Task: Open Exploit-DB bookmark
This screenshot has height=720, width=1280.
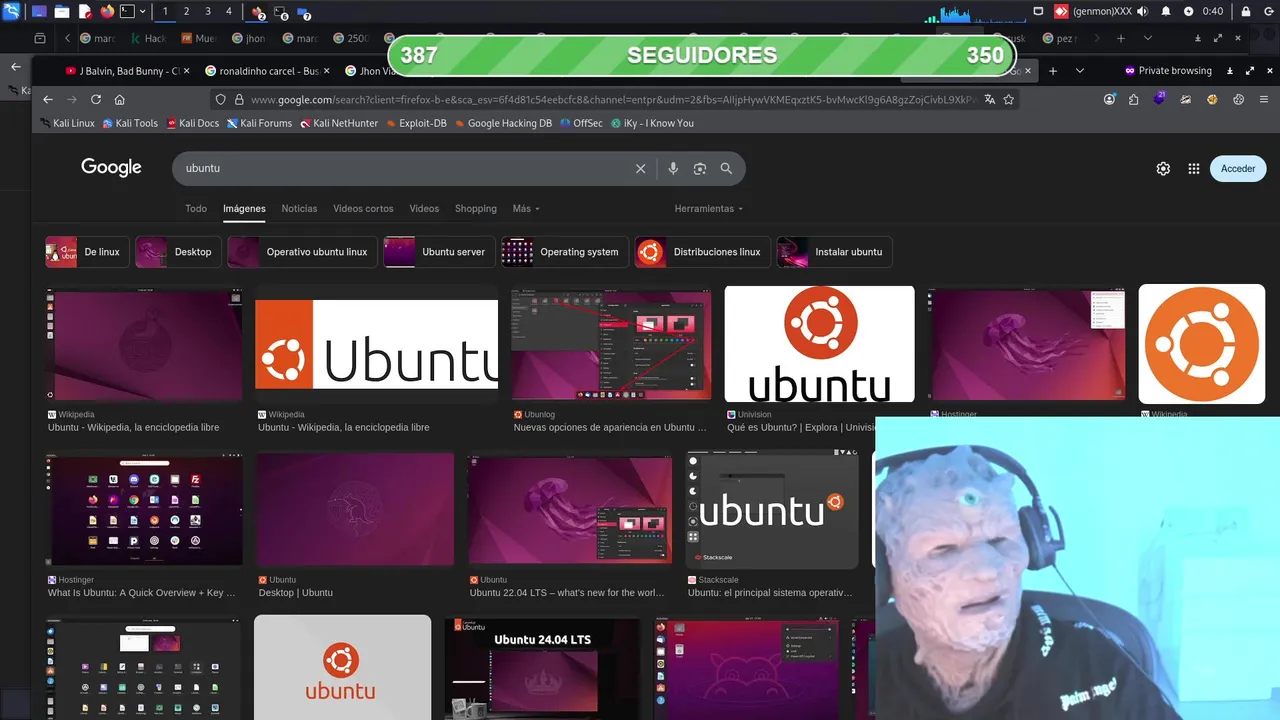Action: [415, 123]
